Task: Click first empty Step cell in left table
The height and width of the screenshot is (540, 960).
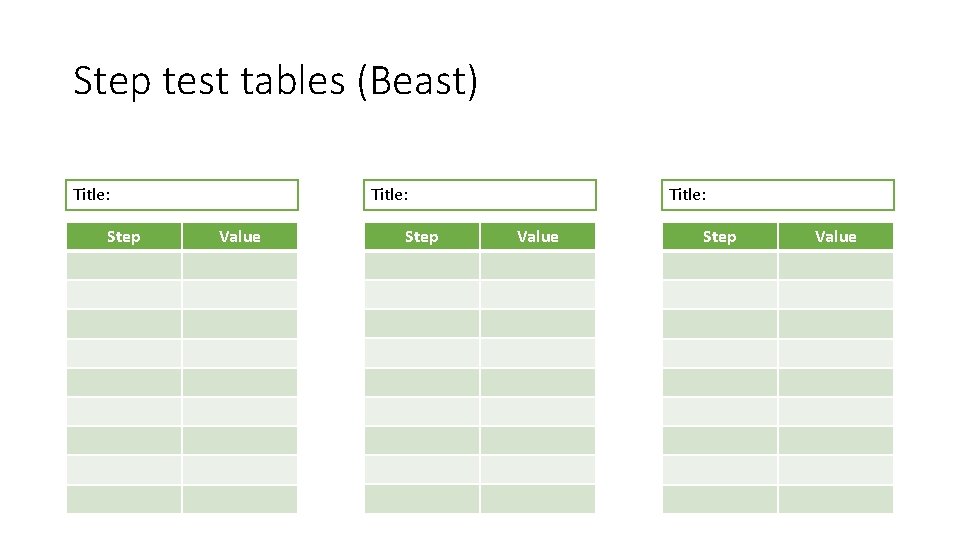Action: point(124,266)
